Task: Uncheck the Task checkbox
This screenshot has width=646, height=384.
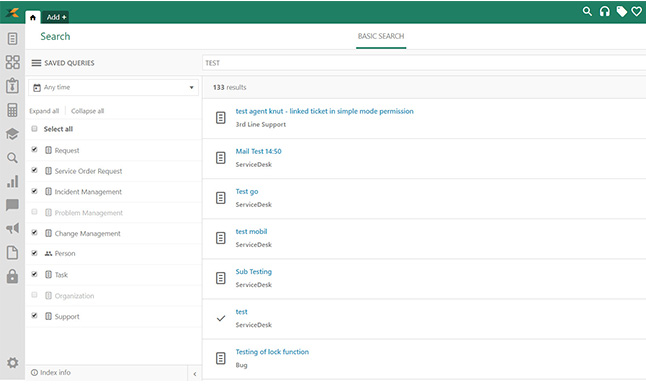Action: pos(35,274)
